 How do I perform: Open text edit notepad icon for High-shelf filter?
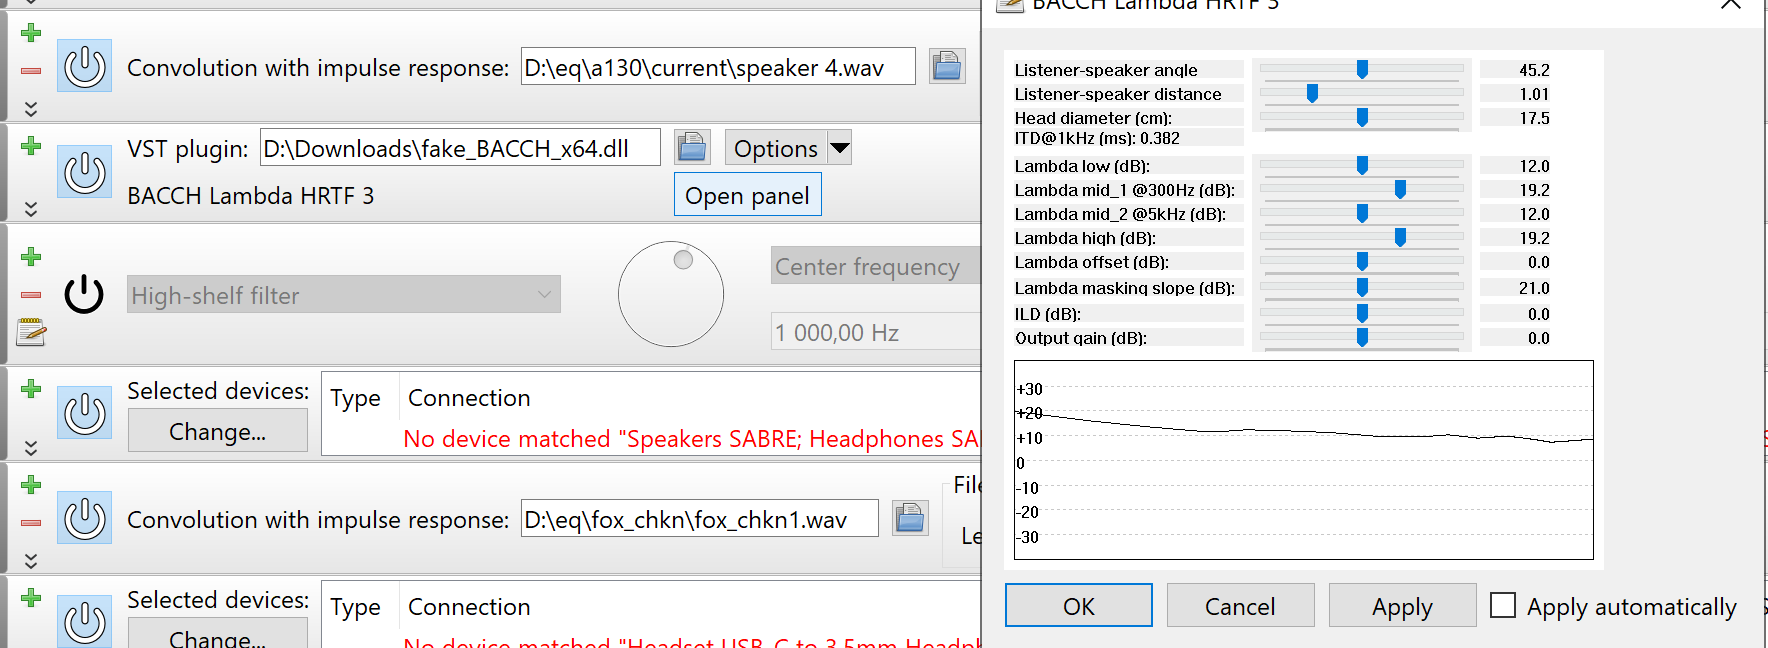coord(31,332)
